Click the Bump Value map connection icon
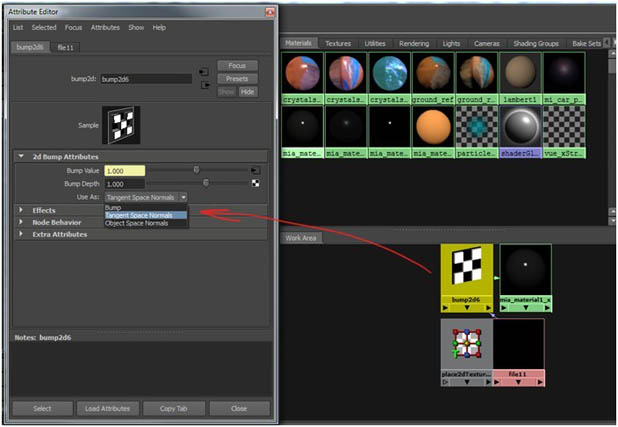This screenshot has height=427, width=618. pyautogui.click(x=255, y=170)
